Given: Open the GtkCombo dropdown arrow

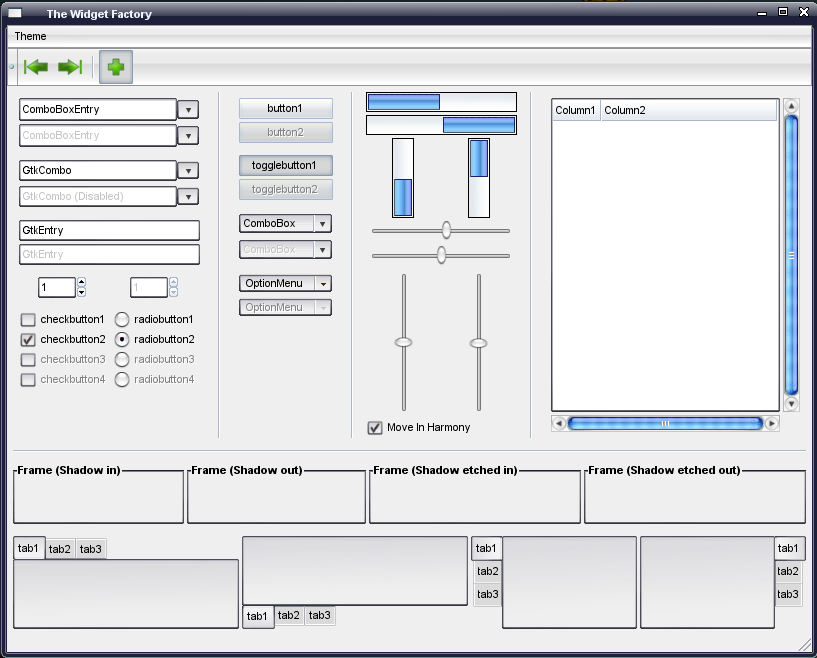Looking at the screenshot, I should click(x=188, y=170).
